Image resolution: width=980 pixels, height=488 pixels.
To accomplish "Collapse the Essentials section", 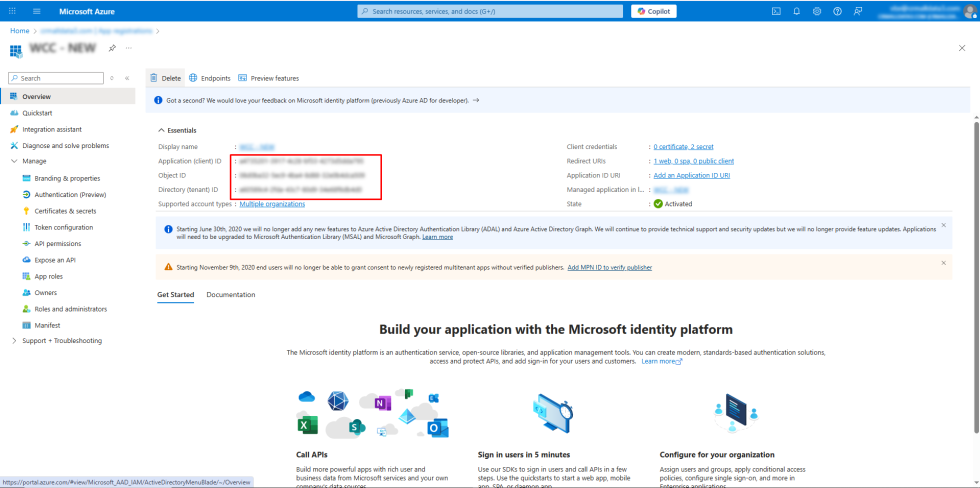I will (x=162, y=130).
